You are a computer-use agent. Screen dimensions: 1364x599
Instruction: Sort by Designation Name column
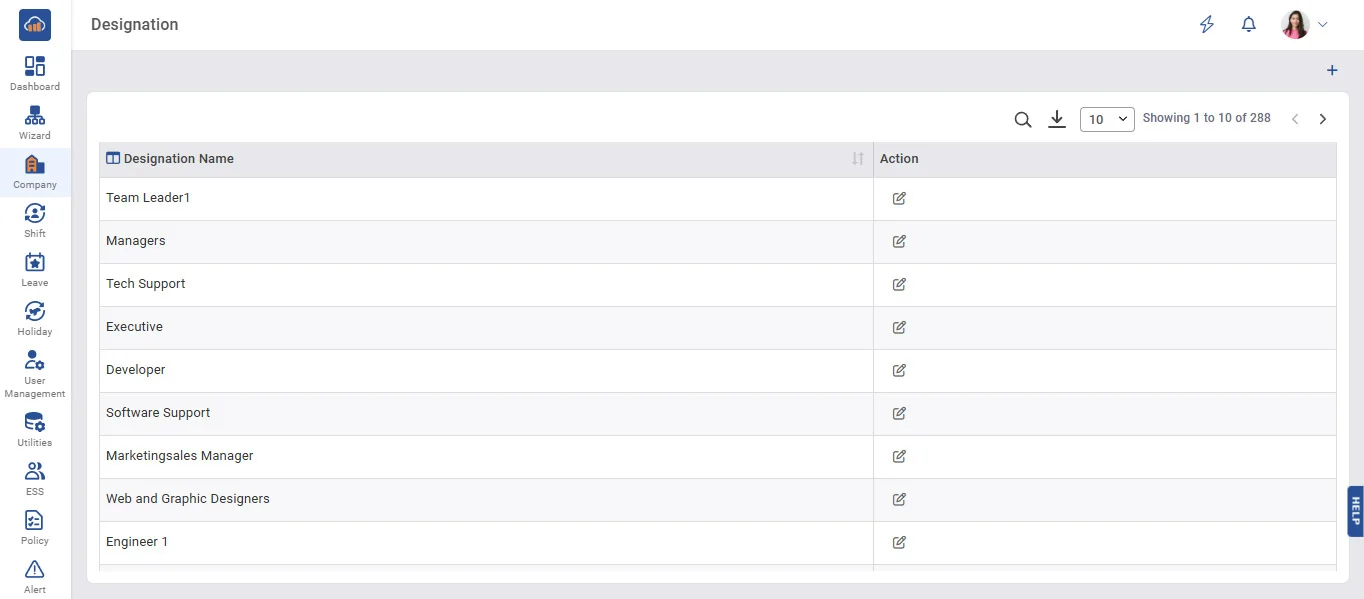coord(857,159)
